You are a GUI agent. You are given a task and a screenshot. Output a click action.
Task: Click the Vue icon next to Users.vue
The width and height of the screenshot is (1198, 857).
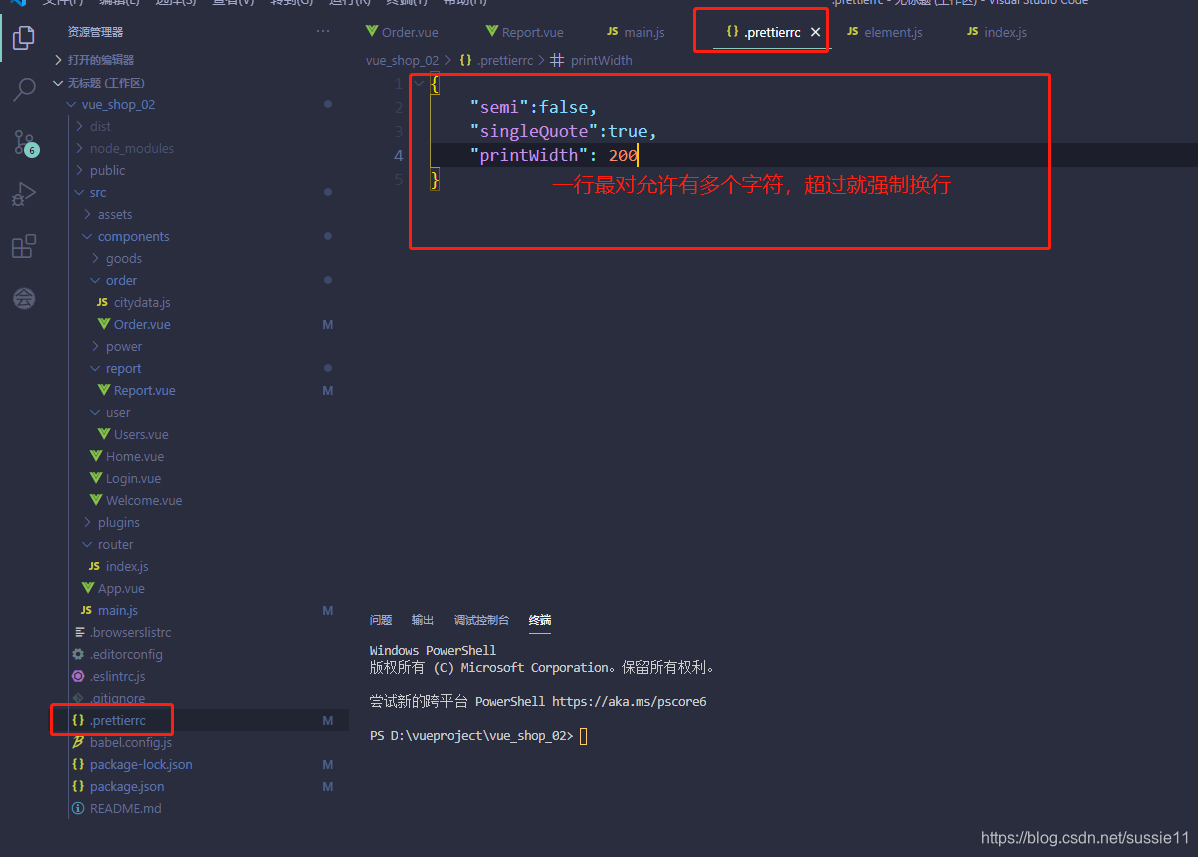[x=104, y=434]
